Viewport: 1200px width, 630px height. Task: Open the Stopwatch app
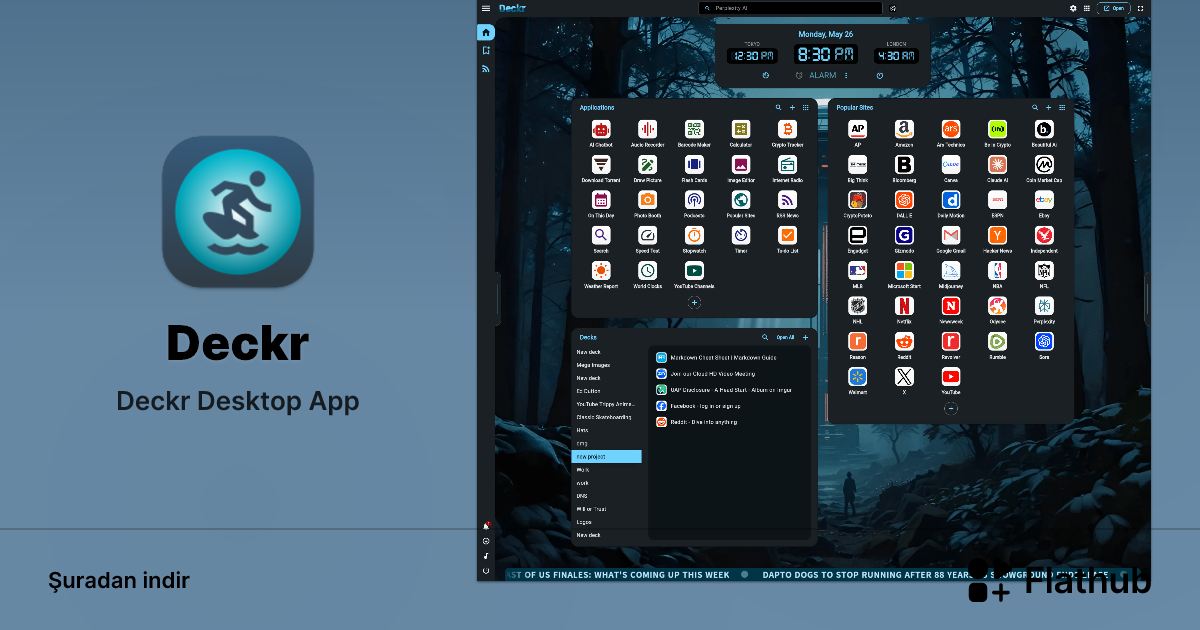tap(694, 235)
